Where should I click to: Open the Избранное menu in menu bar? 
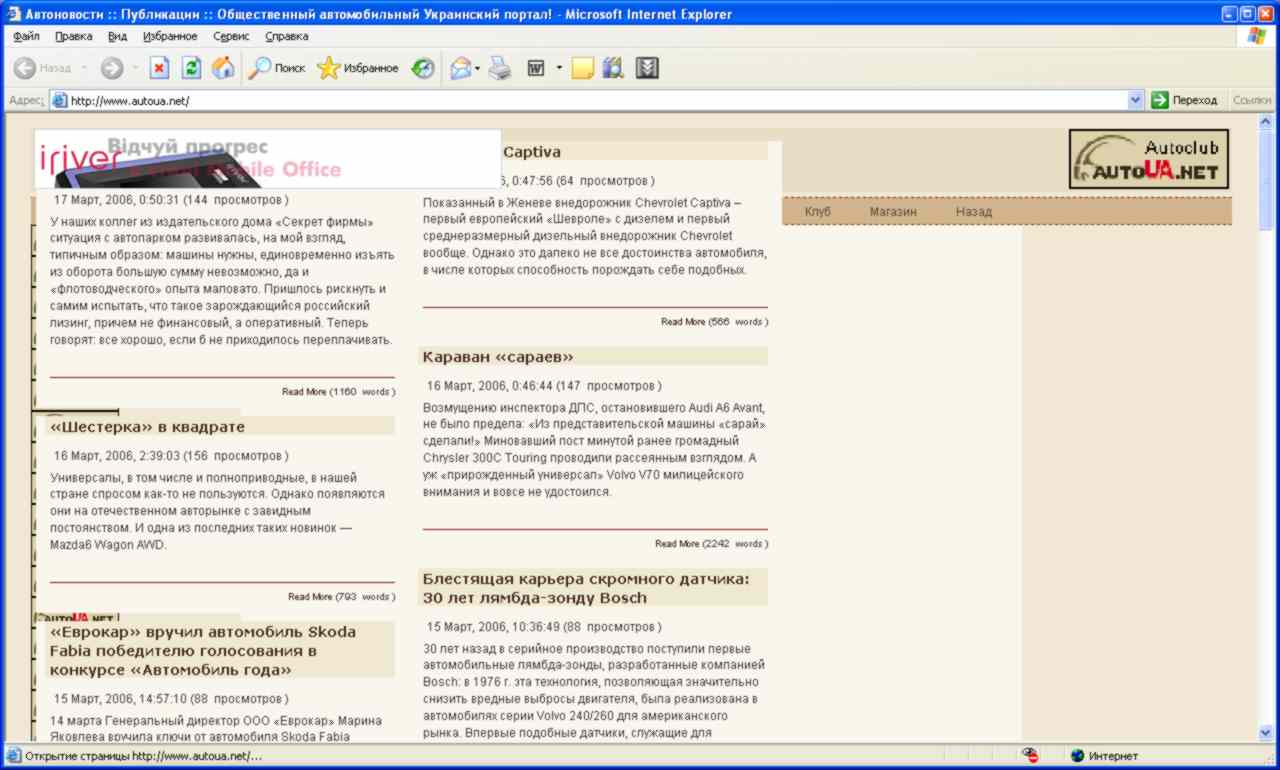click(x=170, y=36)
